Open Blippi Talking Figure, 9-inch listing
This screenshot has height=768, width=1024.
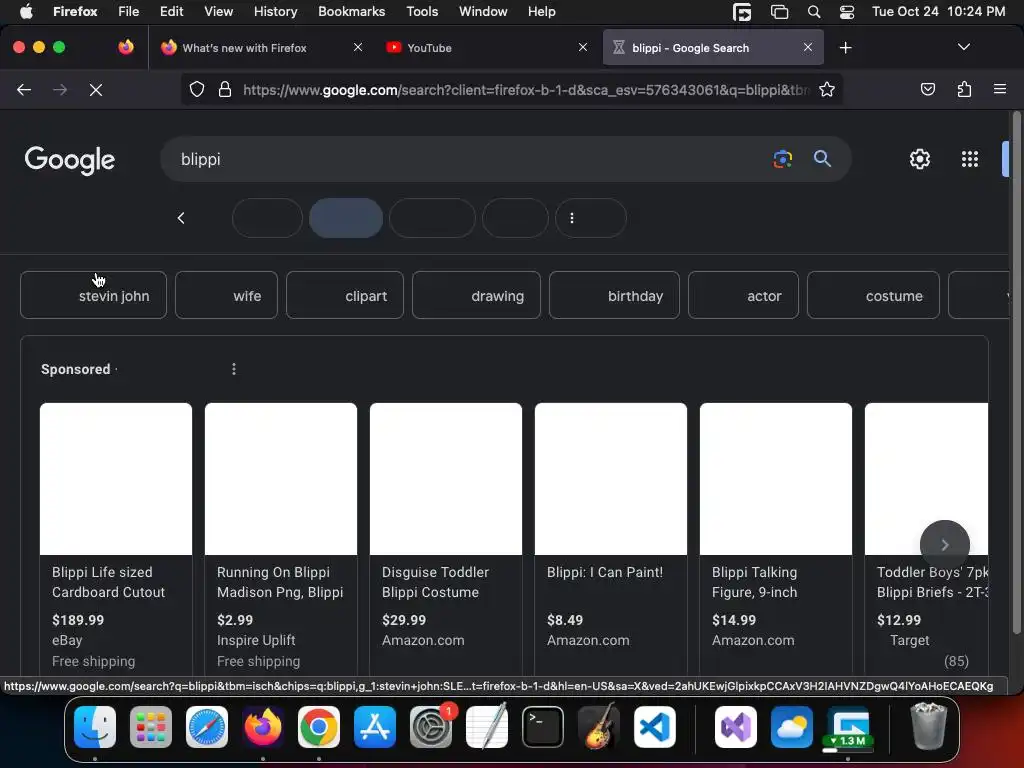pyautogui.click(x=754, y=582)
